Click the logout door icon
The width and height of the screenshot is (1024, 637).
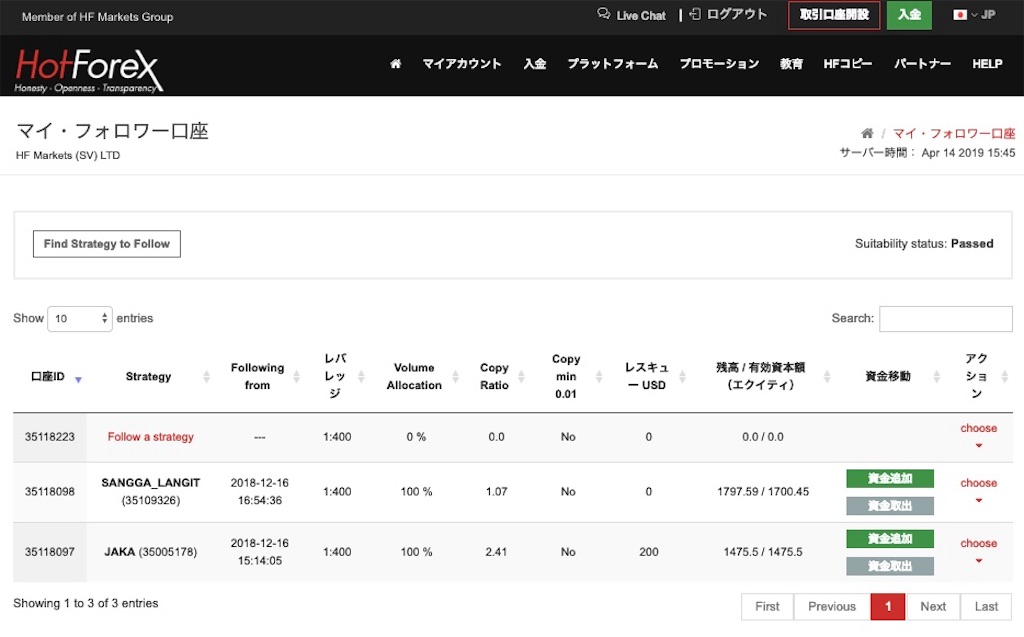pos(695,14)
